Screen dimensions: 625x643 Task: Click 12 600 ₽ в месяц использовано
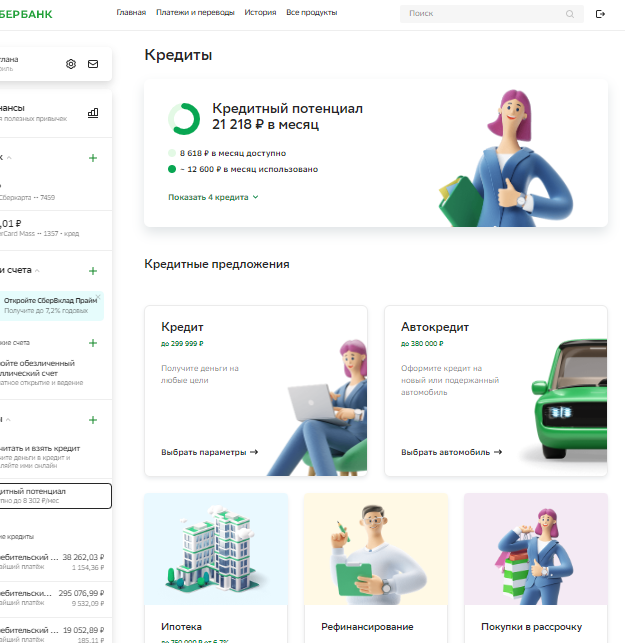coord(249,169)
